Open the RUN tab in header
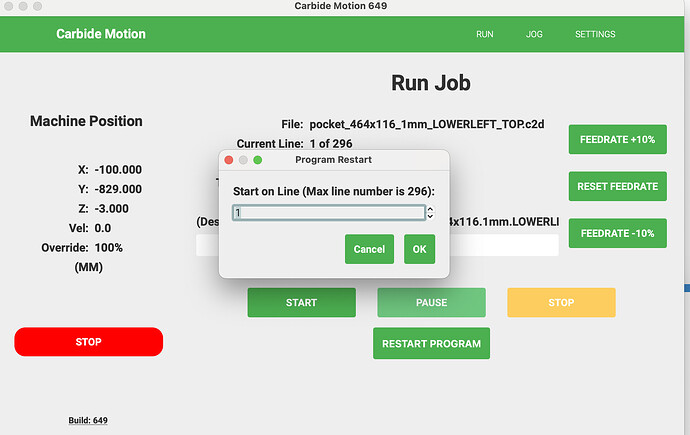690x435 pixels. [485, 34]
